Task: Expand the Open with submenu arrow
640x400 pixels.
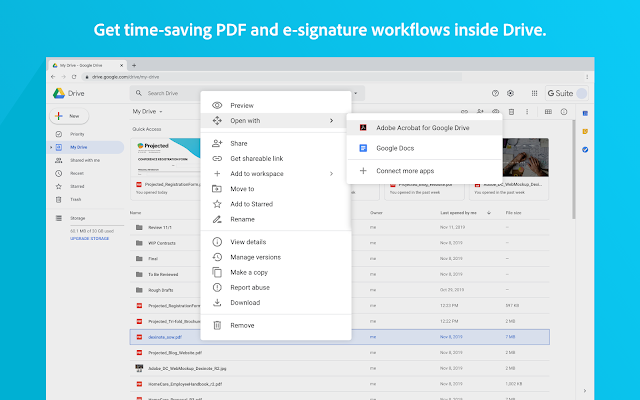Action: (x=331, y=121)
